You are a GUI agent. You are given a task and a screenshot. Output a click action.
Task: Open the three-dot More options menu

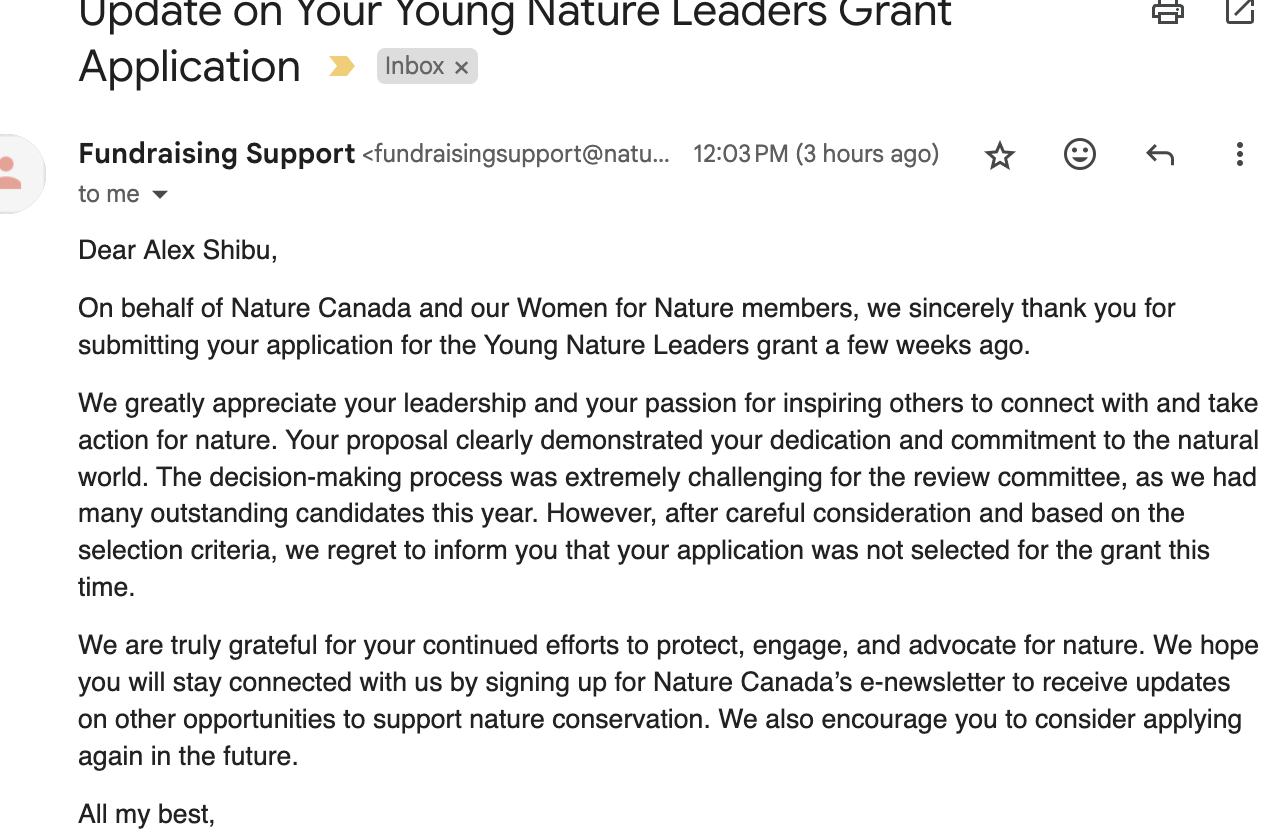tap(1239, 155)
